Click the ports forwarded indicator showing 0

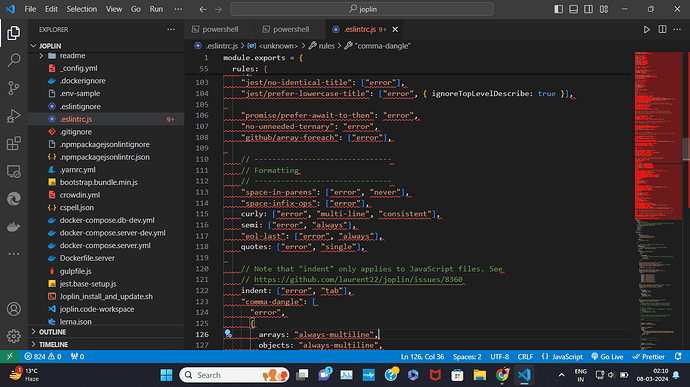click(77, 357)
